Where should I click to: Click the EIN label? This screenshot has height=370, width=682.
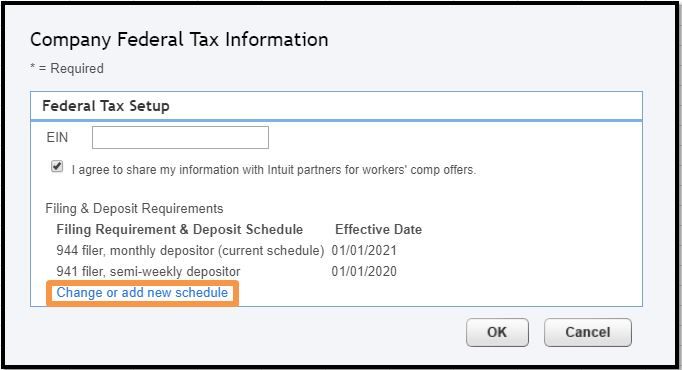[x=57, y=137]
